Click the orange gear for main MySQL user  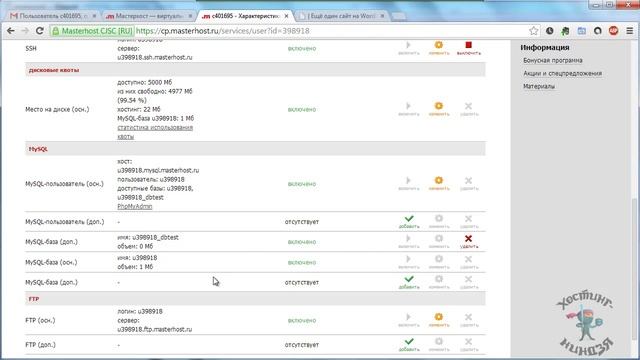pos(438,180)
